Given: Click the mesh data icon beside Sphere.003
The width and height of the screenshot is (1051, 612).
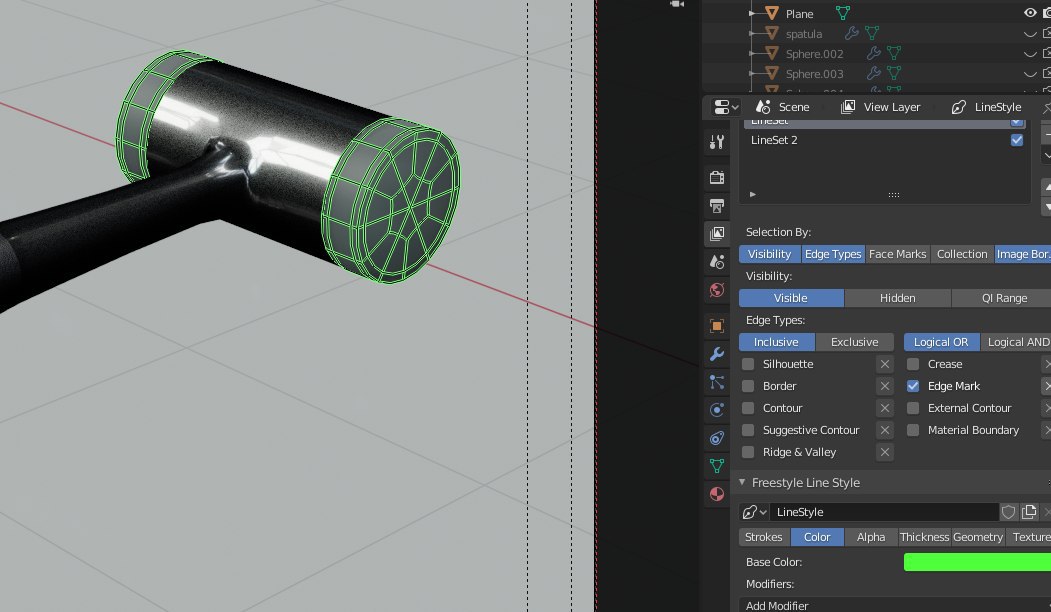Looking at the screenshot, I should point(893,73).
